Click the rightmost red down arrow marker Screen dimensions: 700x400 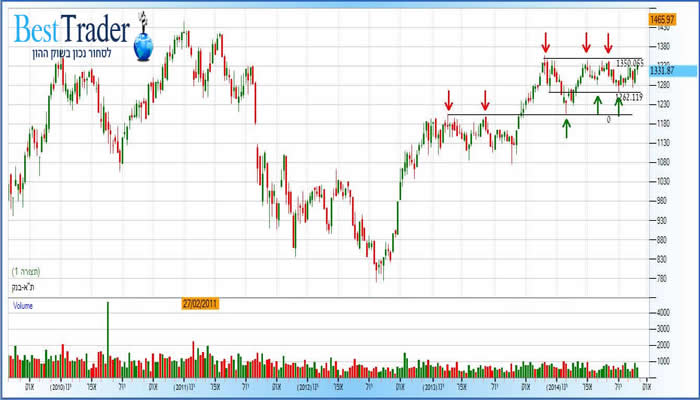coord(607,42)
